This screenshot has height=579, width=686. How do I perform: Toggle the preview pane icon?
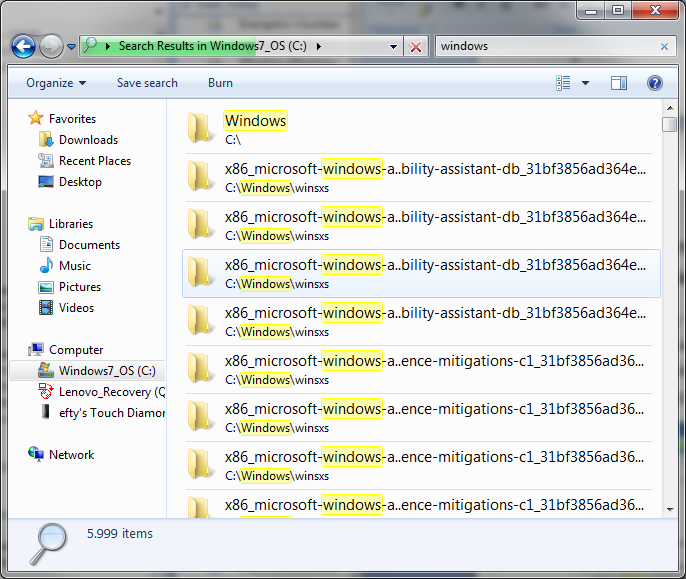[x=619, y=83]
